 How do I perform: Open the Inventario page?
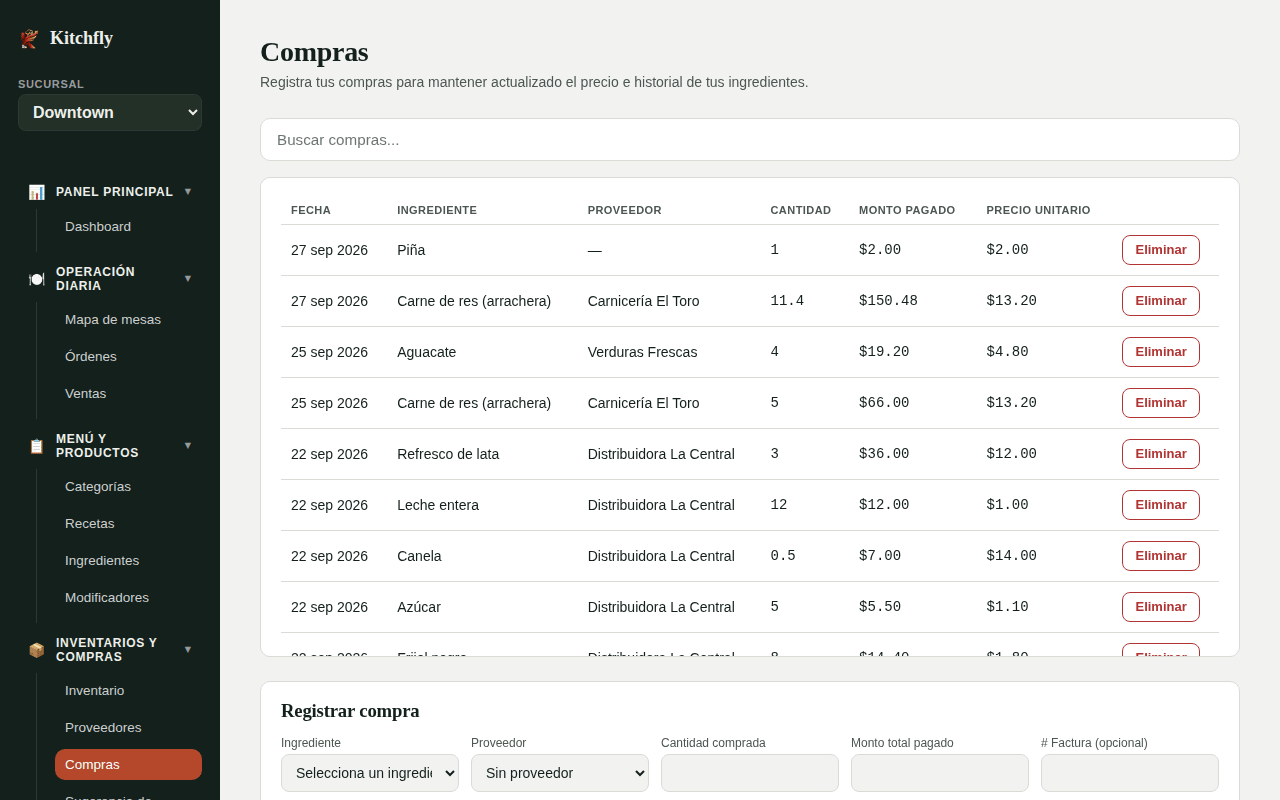click(x=128, y=691)
